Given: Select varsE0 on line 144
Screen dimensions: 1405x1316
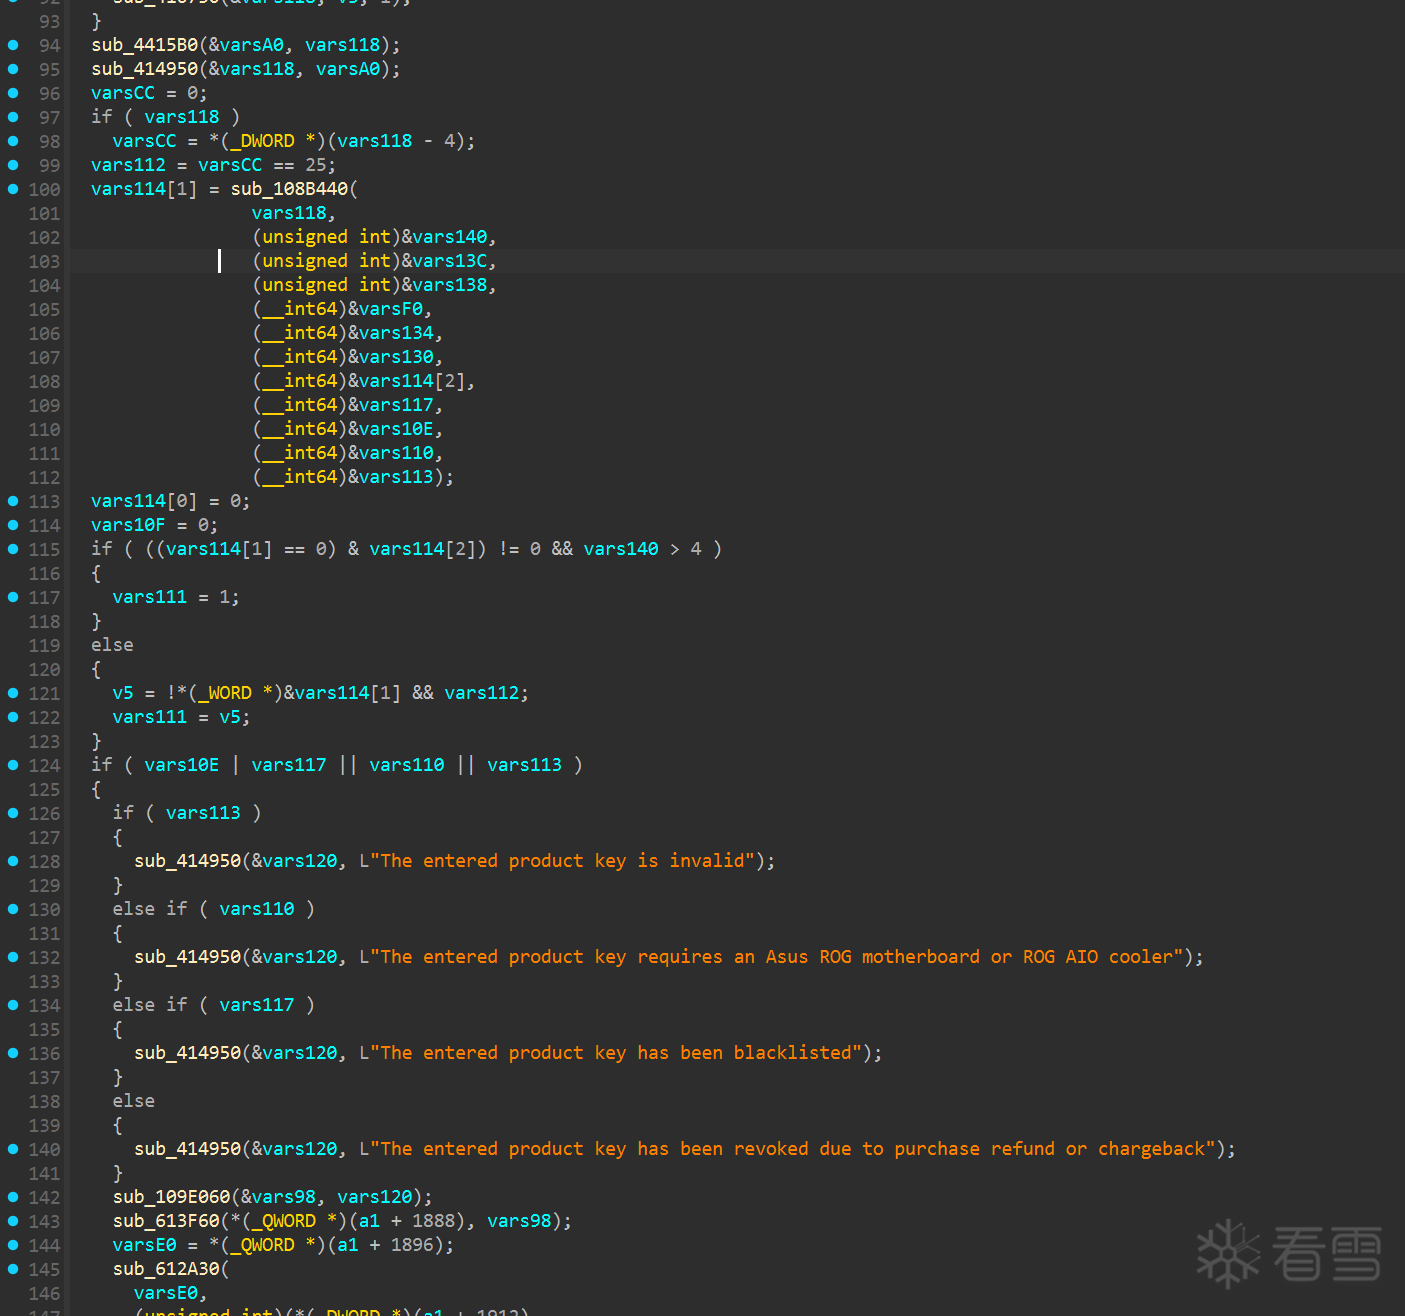Looking at the screenshot, I should [145, 1245].
